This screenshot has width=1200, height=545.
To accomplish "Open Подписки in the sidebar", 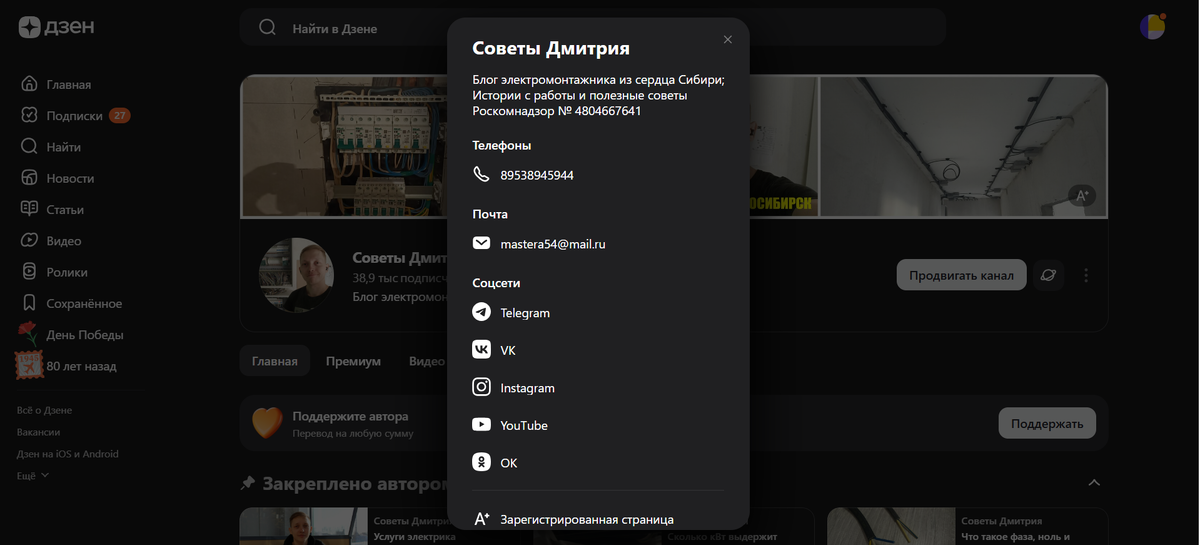I will pyautogui.click(x=75, y=116).
